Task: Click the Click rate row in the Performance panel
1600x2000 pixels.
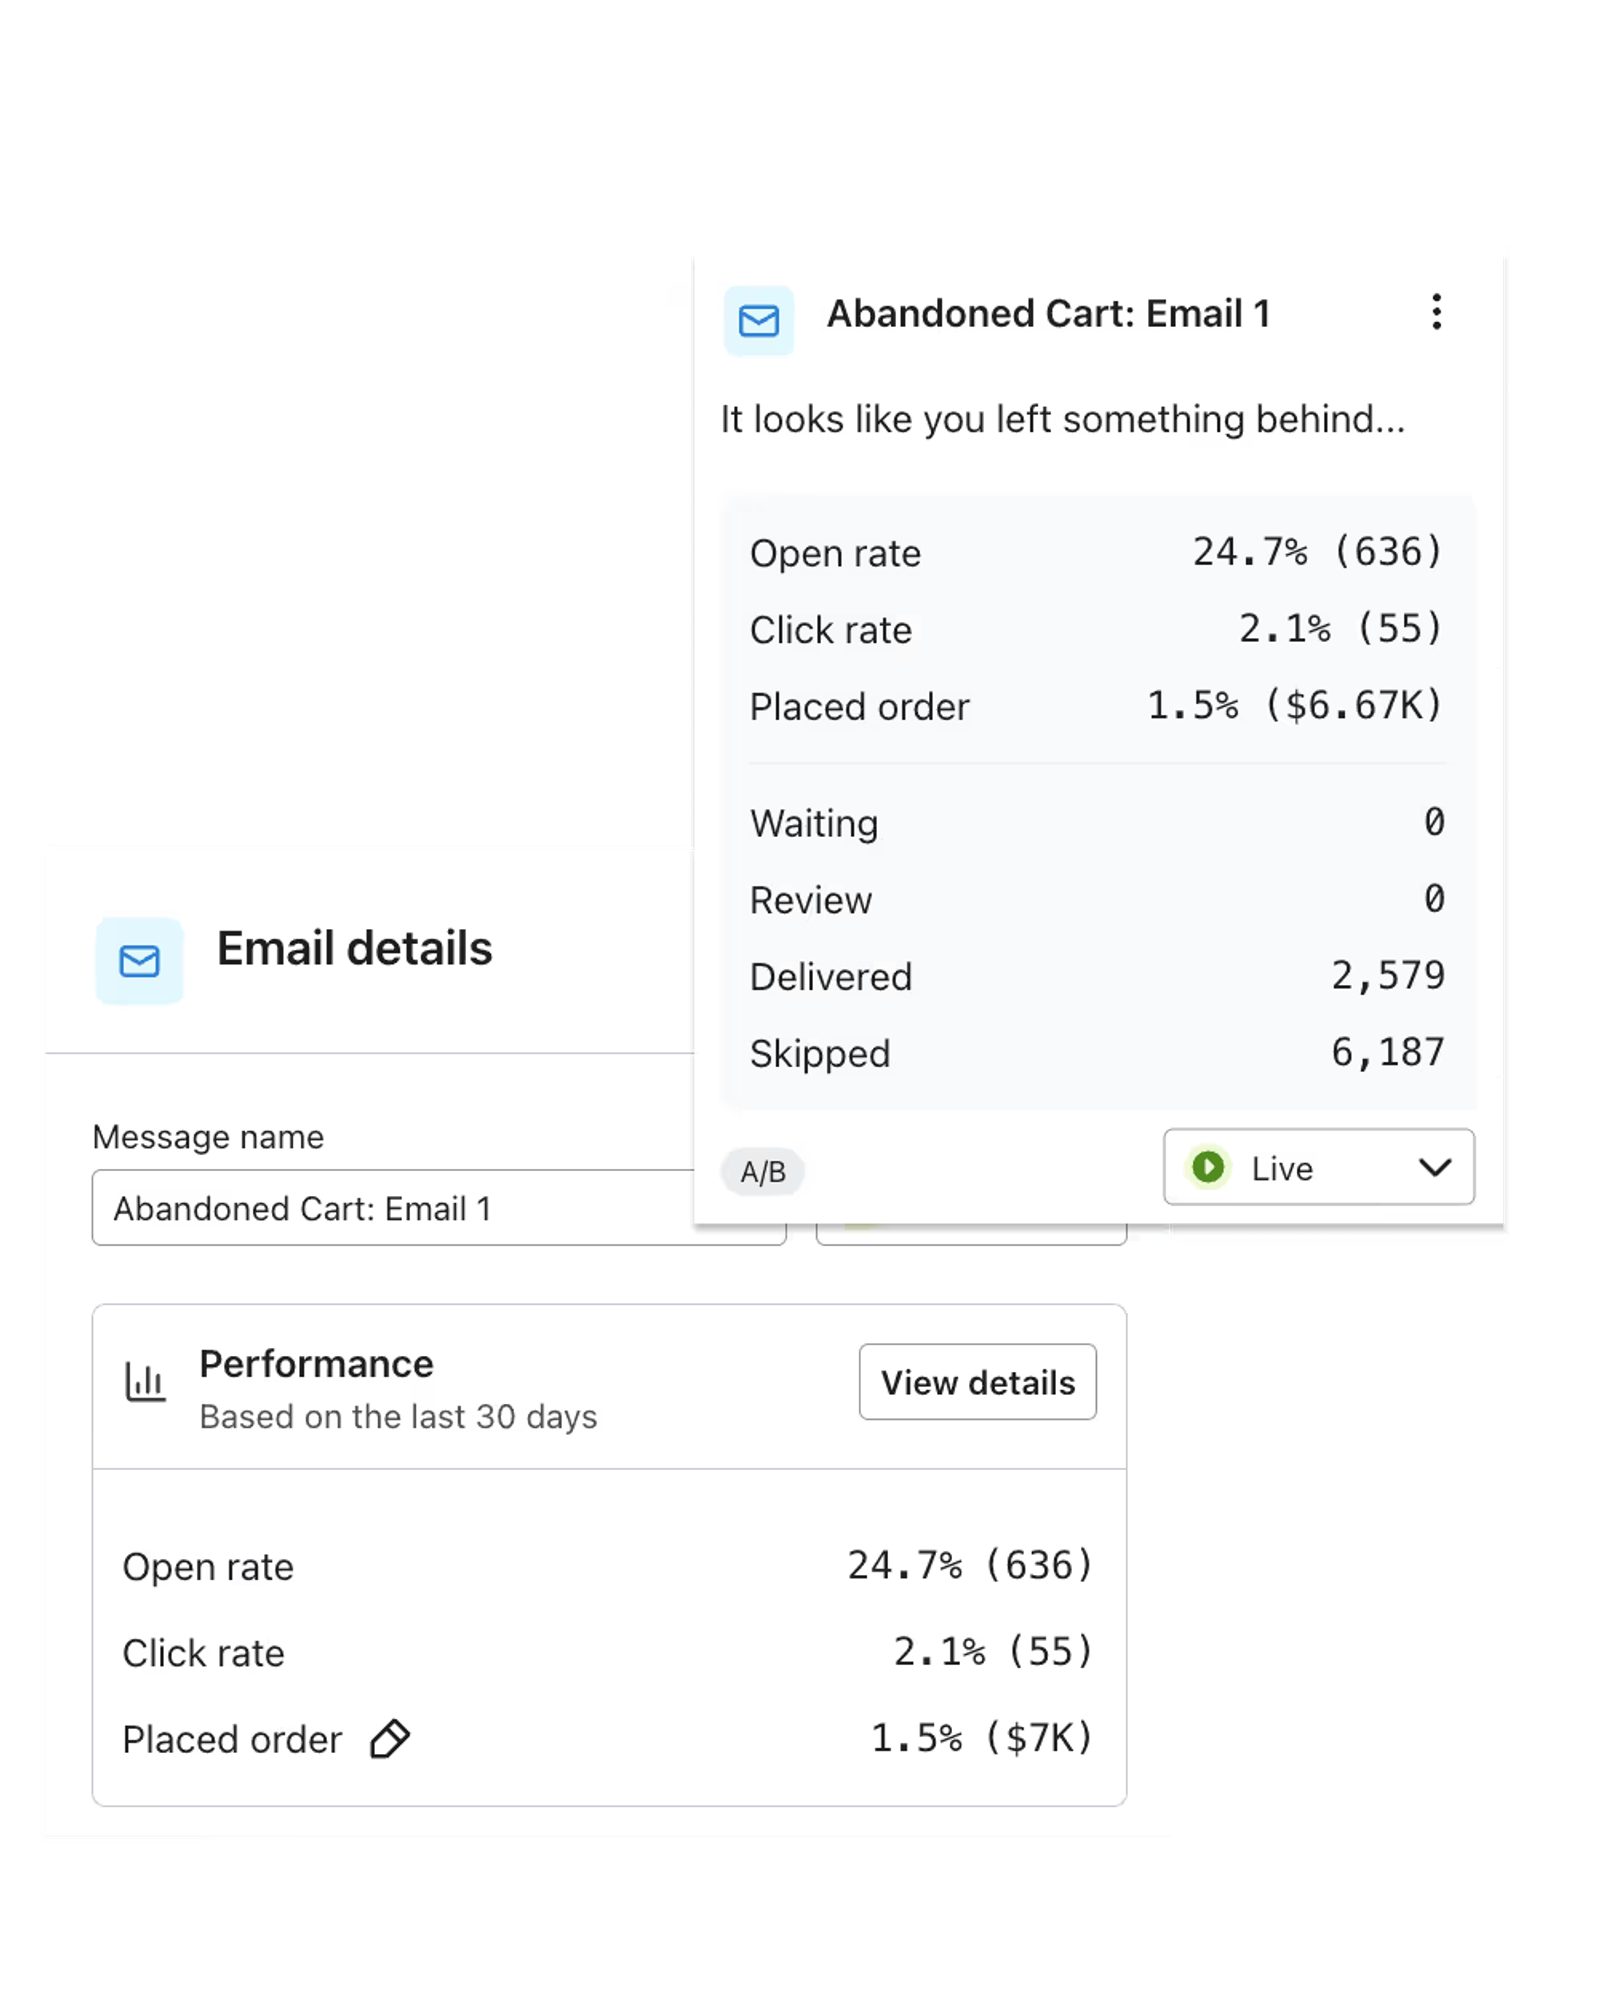Action: (608, 1652)
